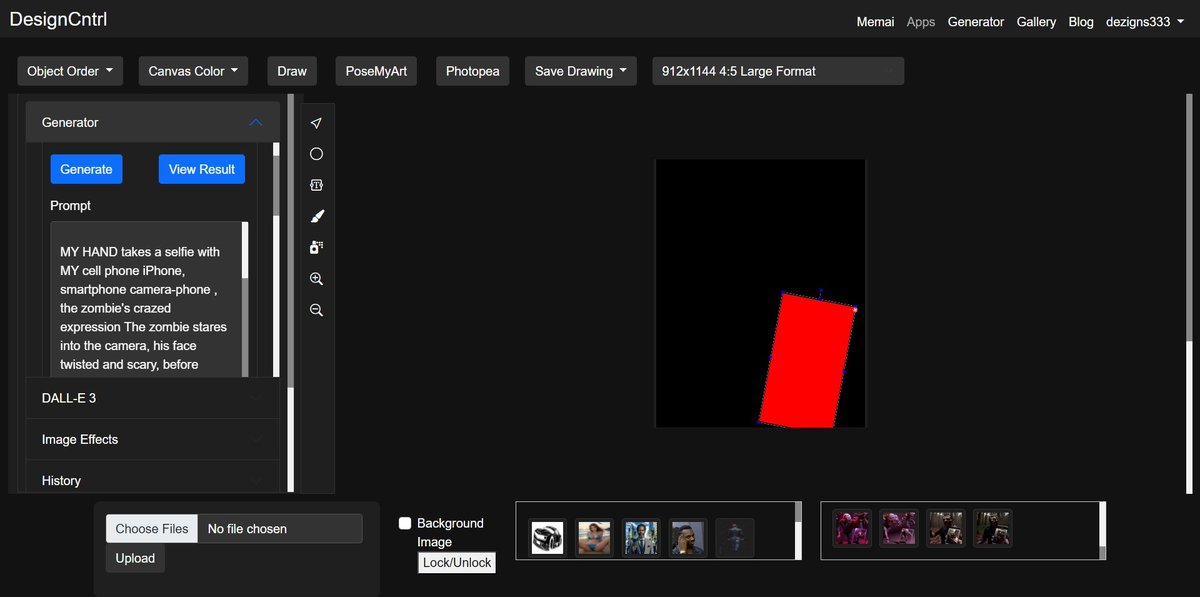Click the Generate button
This screenshot has width=1200, height=597.
(86, 169)
